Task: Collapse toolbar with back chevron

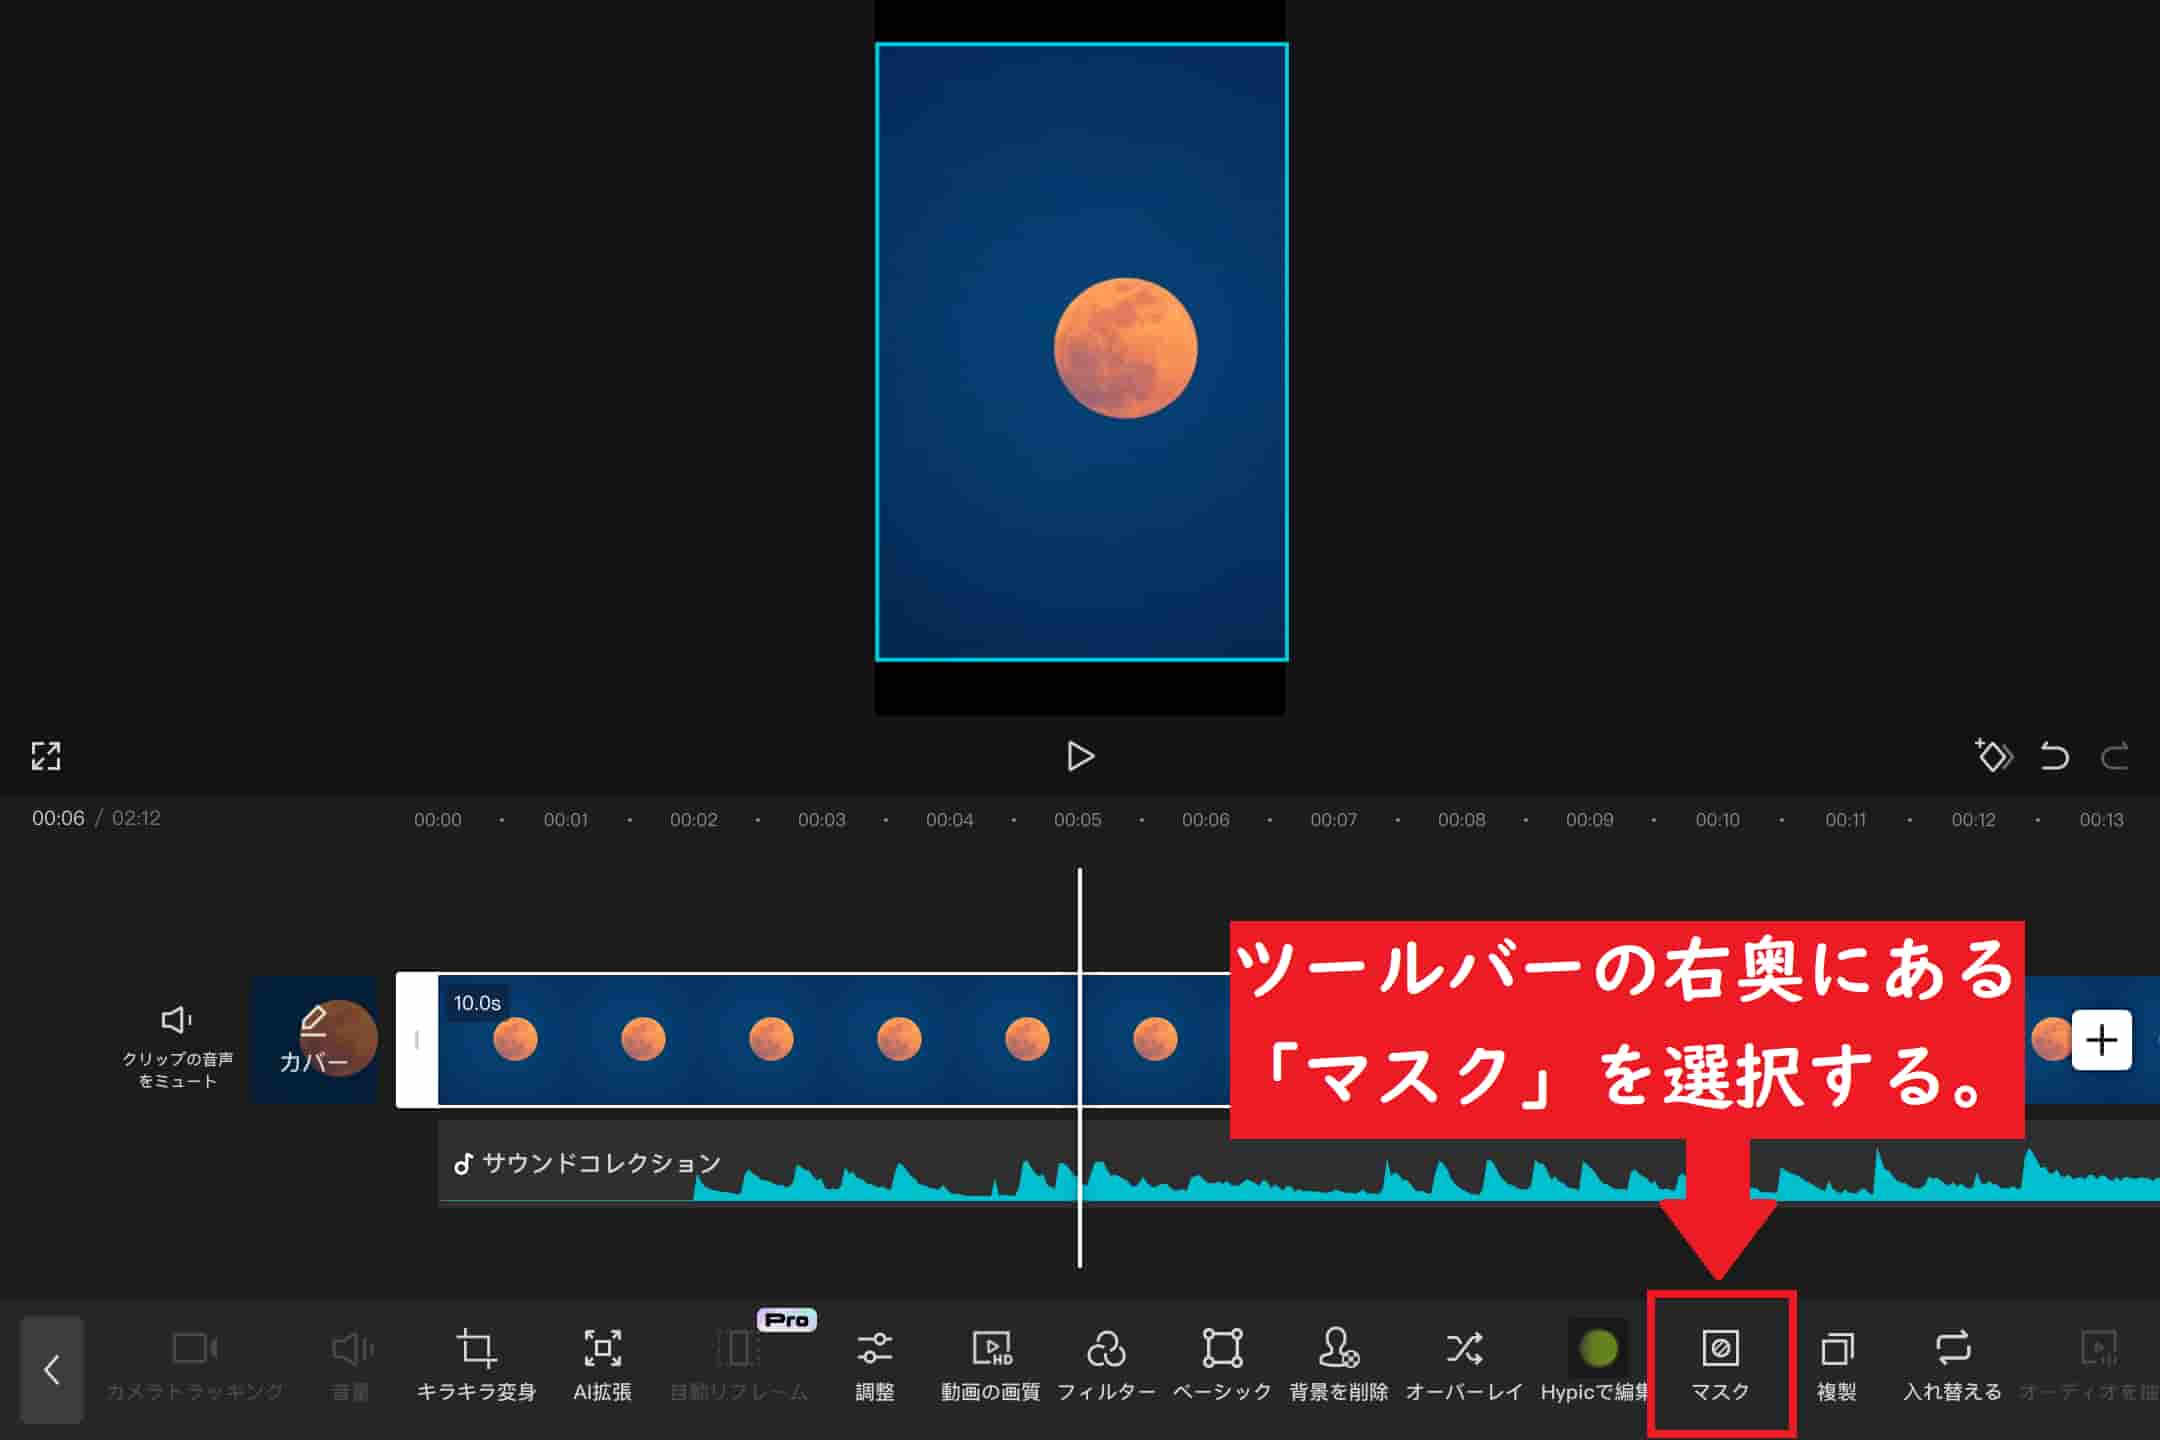Action: click(x=52, y=1369)
